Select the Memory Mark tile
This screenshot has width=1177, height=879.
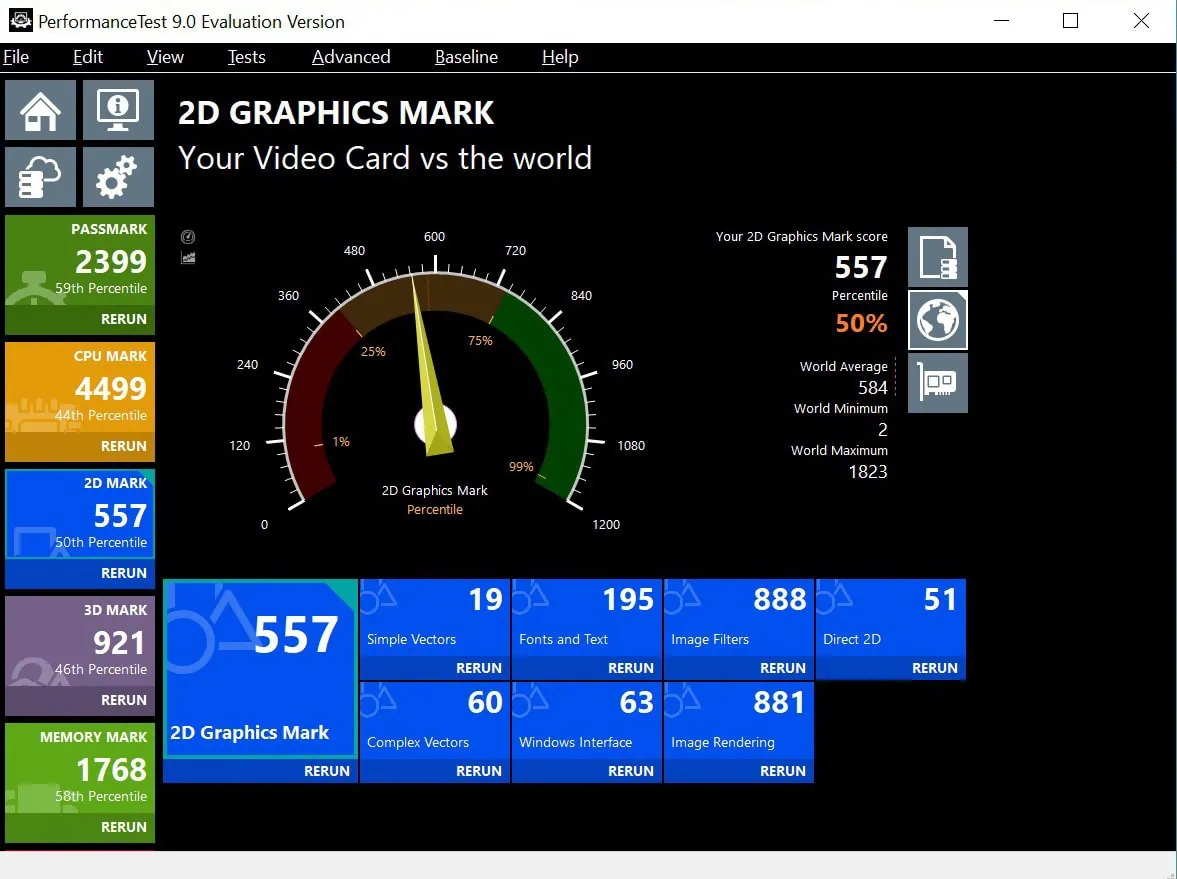tap(80, 771)
